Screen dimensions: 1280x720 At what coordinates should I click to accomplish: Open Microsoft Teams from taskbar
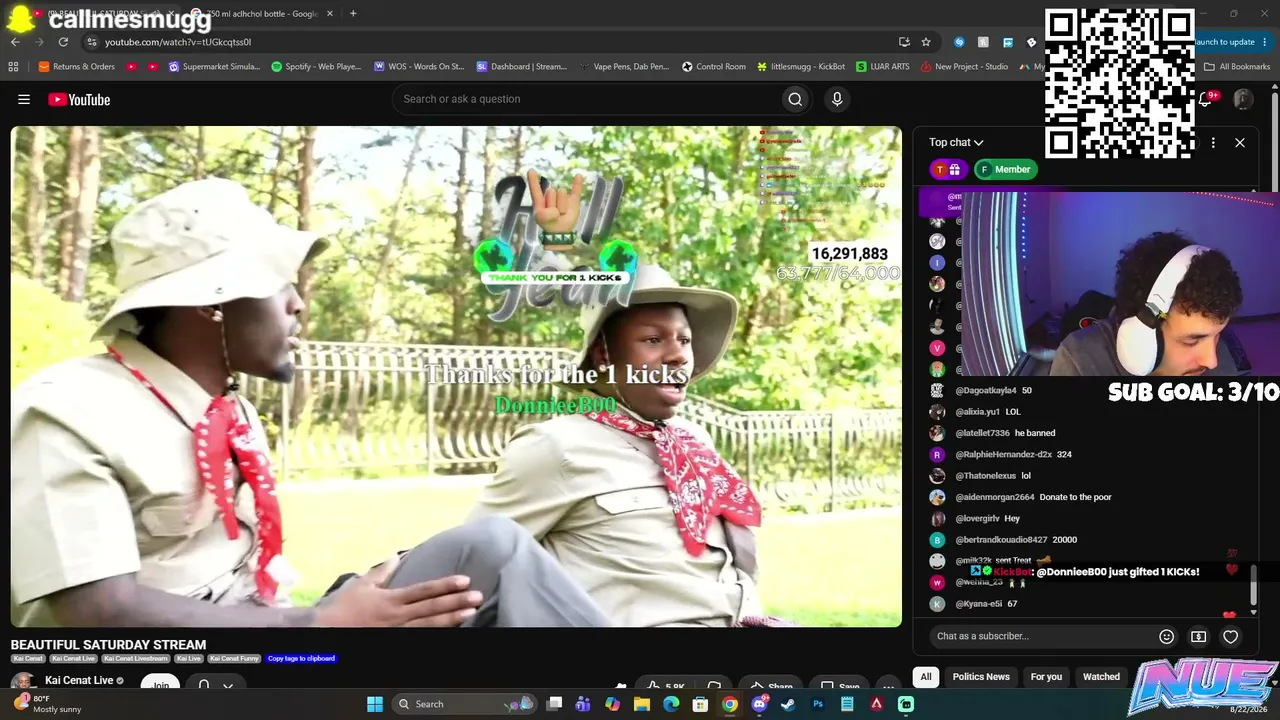[583, 704]
